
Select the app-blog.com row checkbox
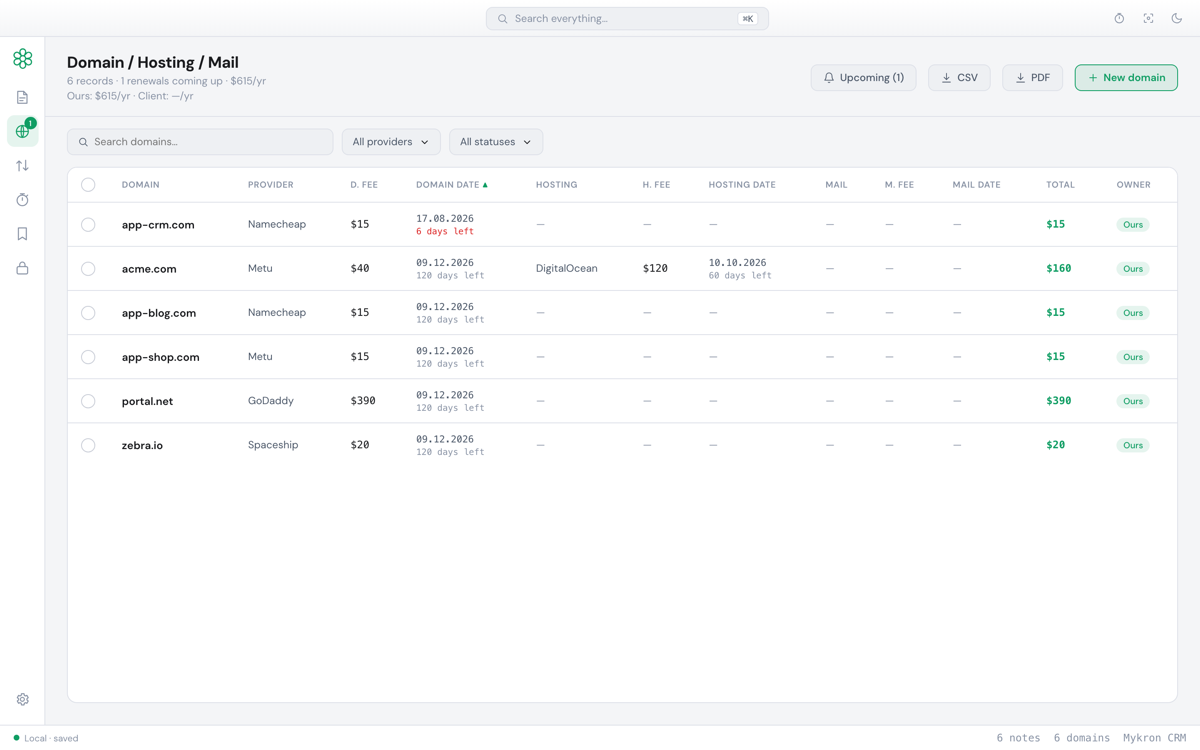coord(88,313)
